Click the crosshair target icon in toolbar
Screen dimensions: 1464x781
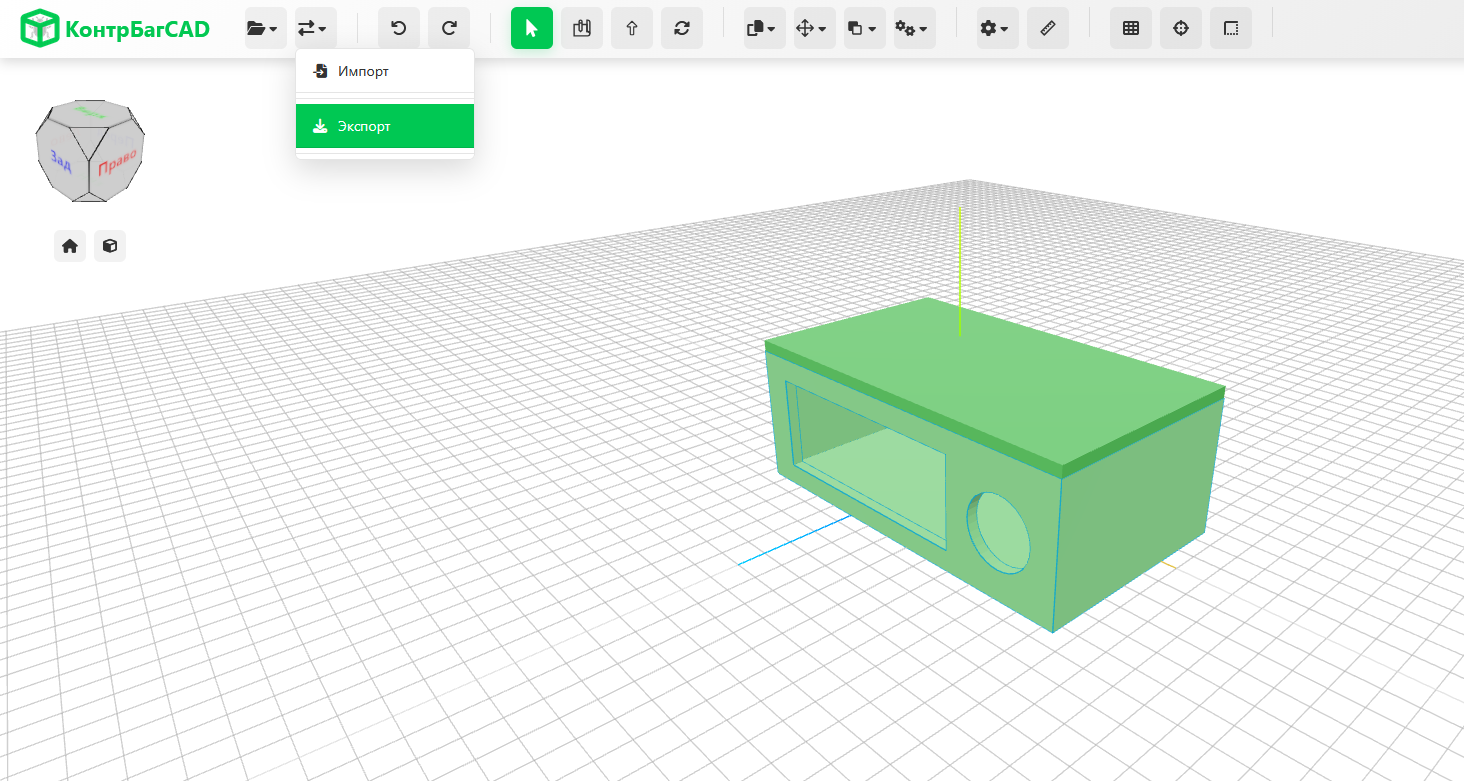point(1180,29)
